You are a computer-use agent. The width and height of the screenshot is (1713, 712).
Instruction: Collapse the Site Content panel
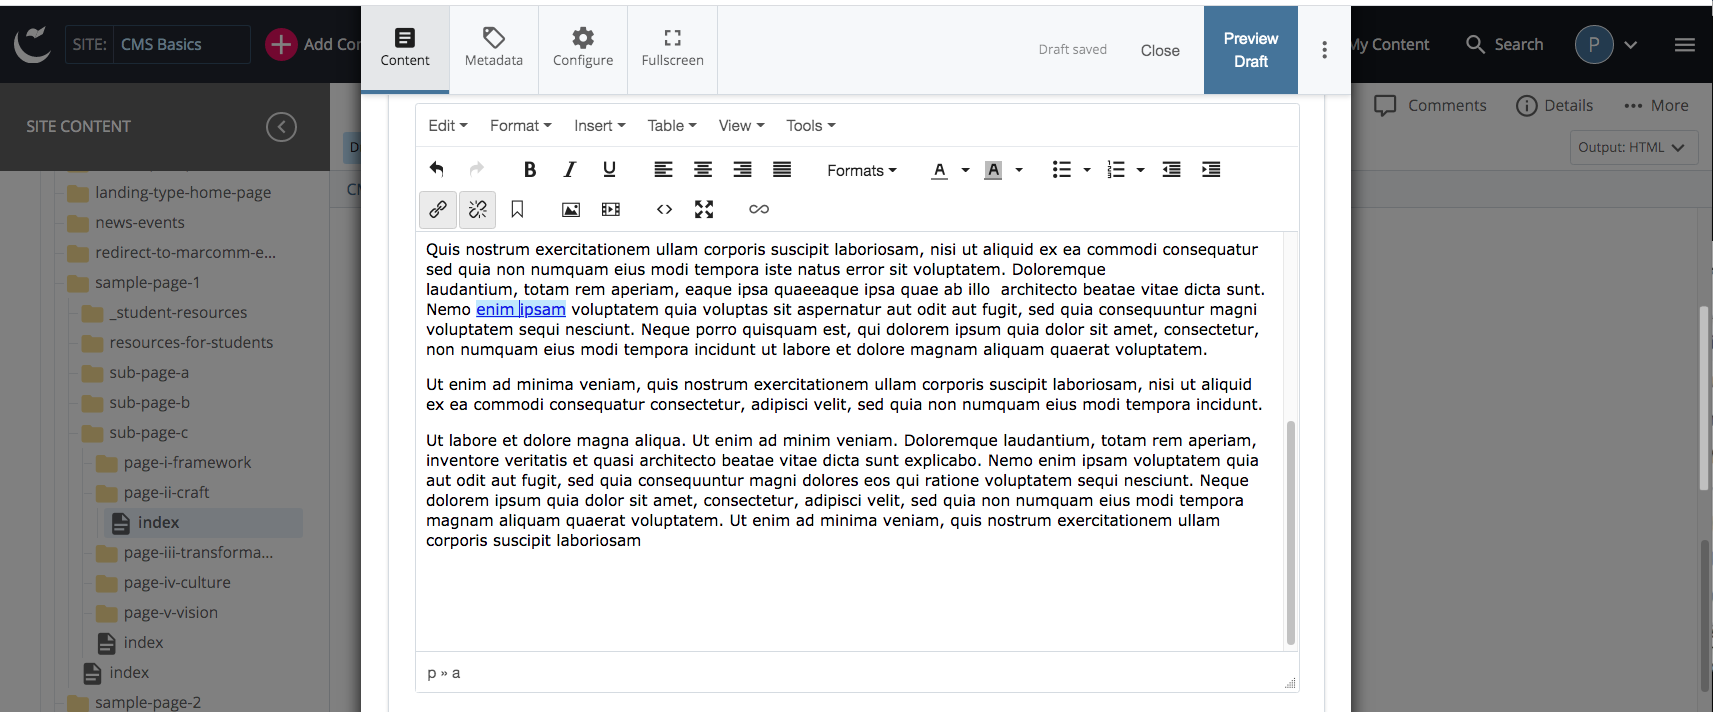coord(281,127)
